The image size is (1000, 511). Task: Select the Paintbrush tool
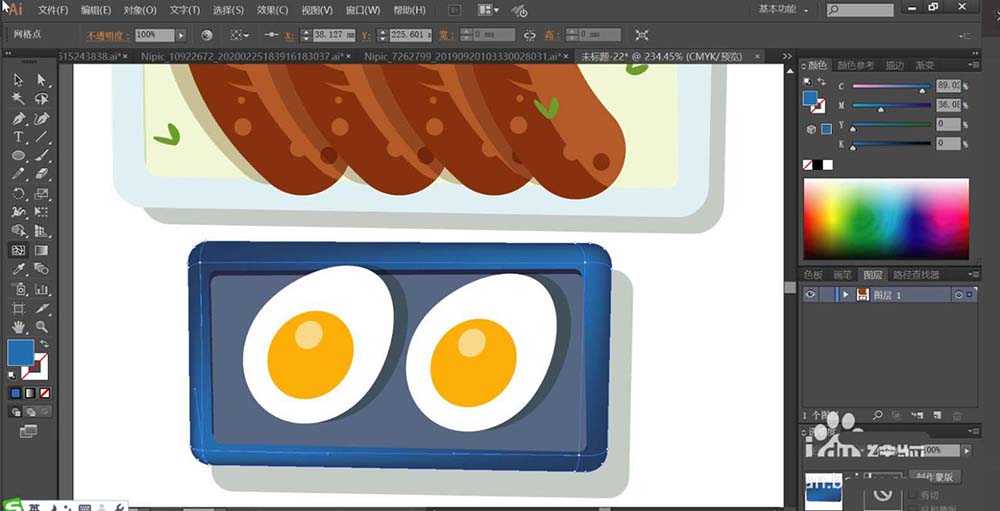point(41,155)
